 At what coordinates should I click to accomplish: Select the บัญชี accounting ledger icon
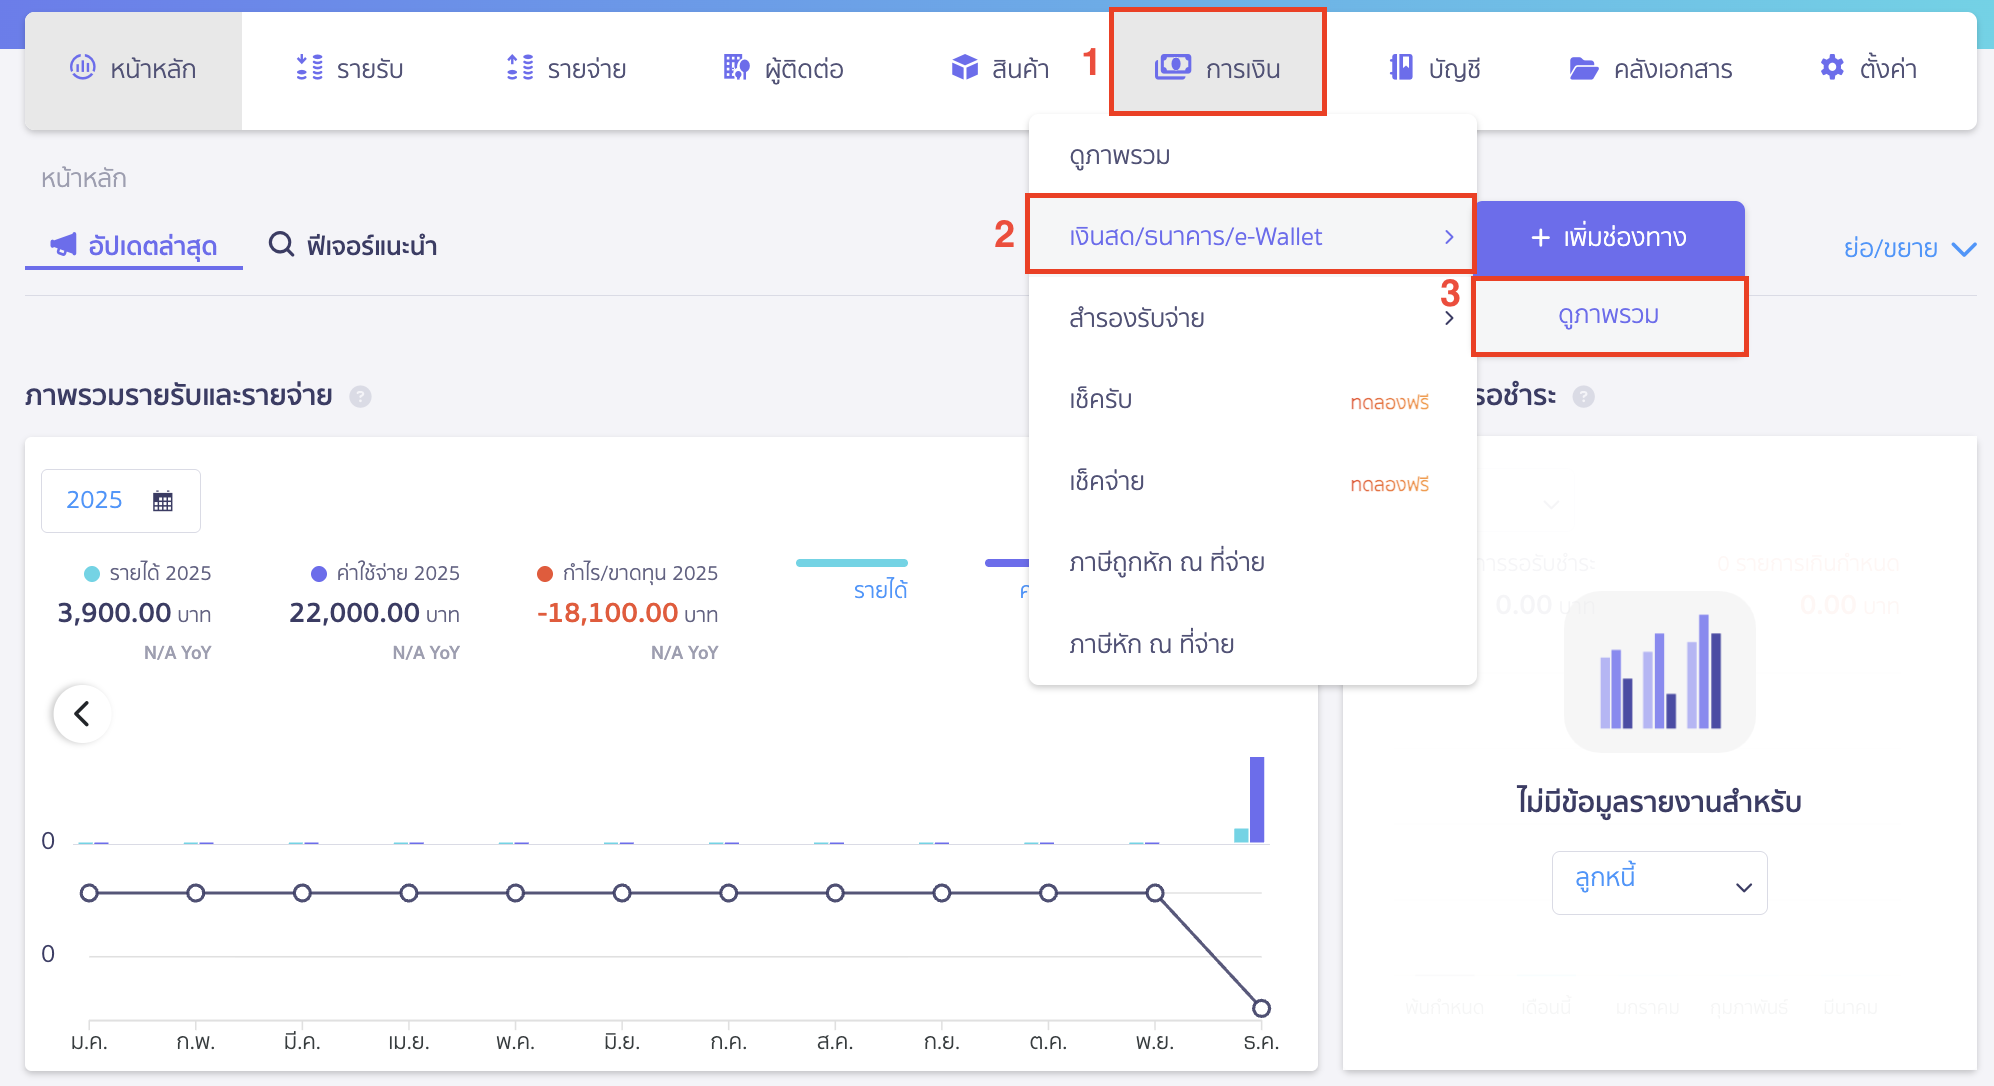[x=1402, y=68]
